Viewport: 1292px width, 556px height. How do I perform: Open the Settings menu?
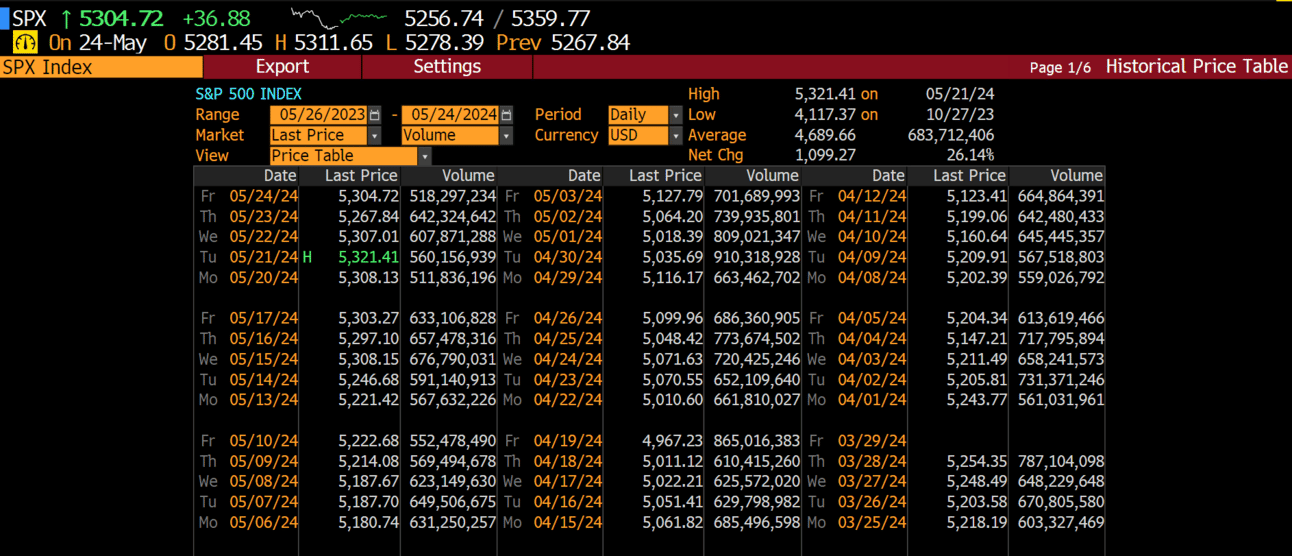coord(447,67)
